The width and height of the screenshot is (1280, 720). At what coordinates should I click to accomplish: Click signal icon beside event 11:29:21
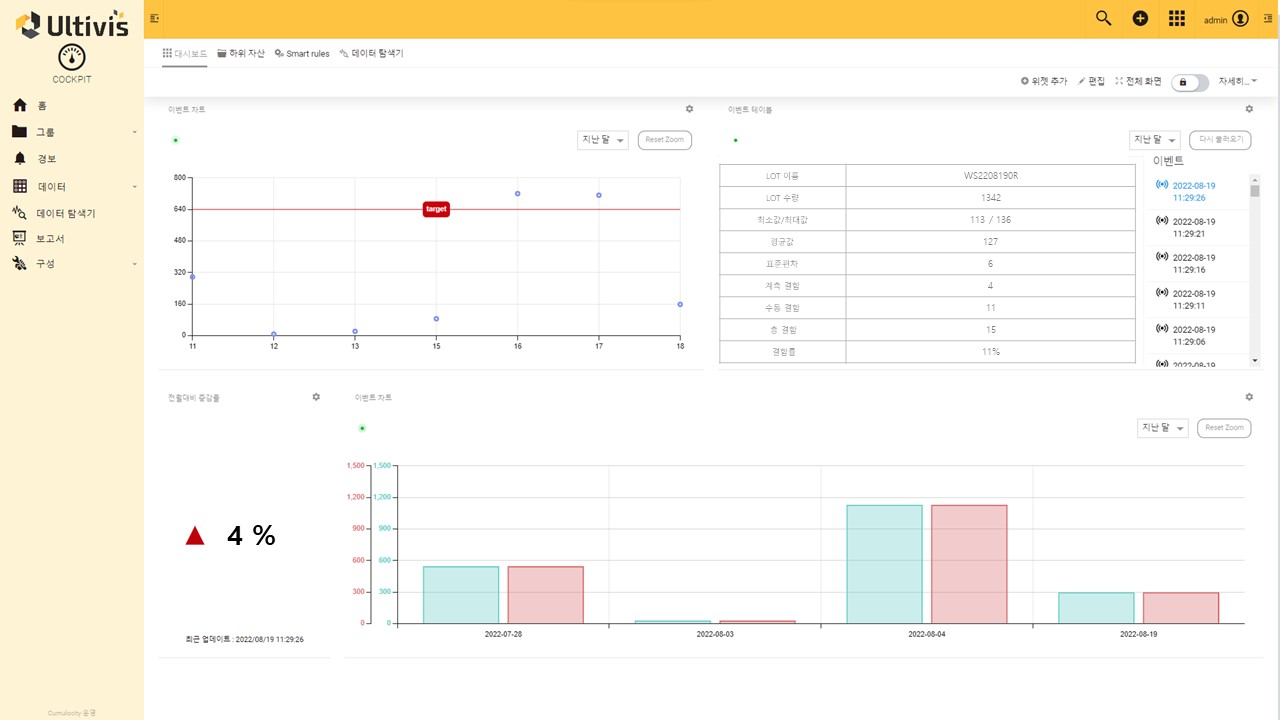[x=1161, y=221]
